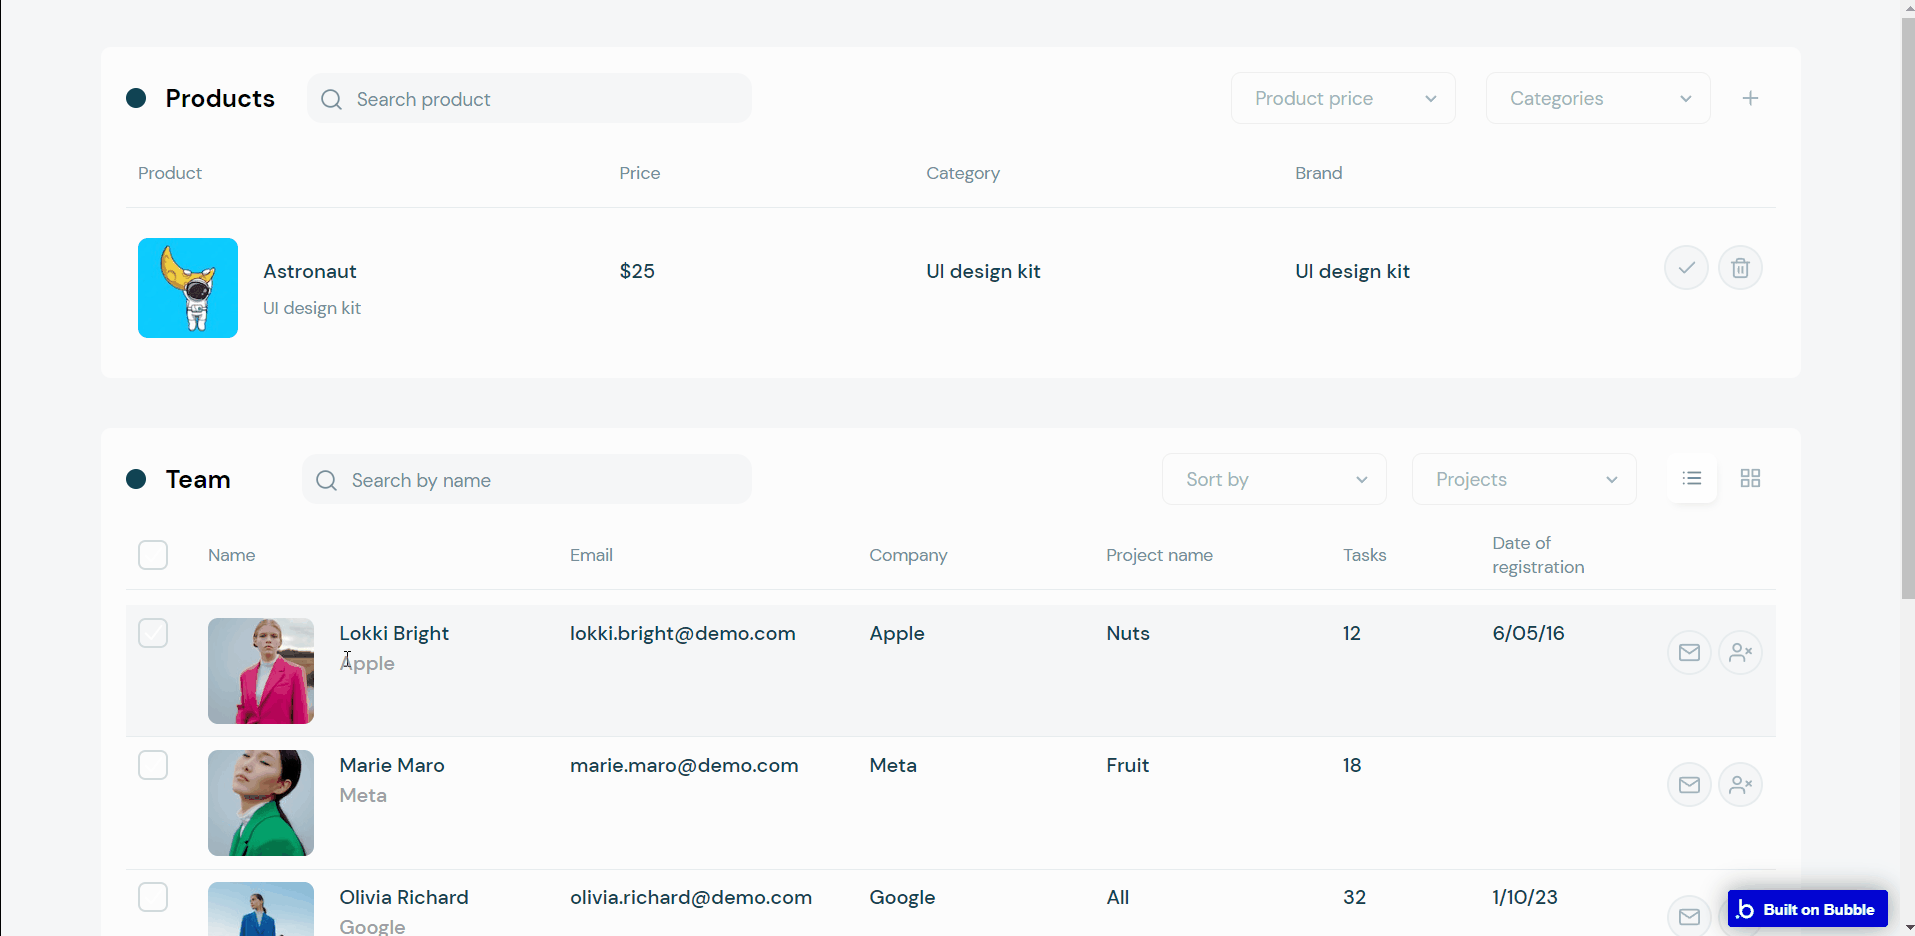This screenshot has width=1915, height=936.
Task: Click Marie Maro's name
Action: pos(392,765)
